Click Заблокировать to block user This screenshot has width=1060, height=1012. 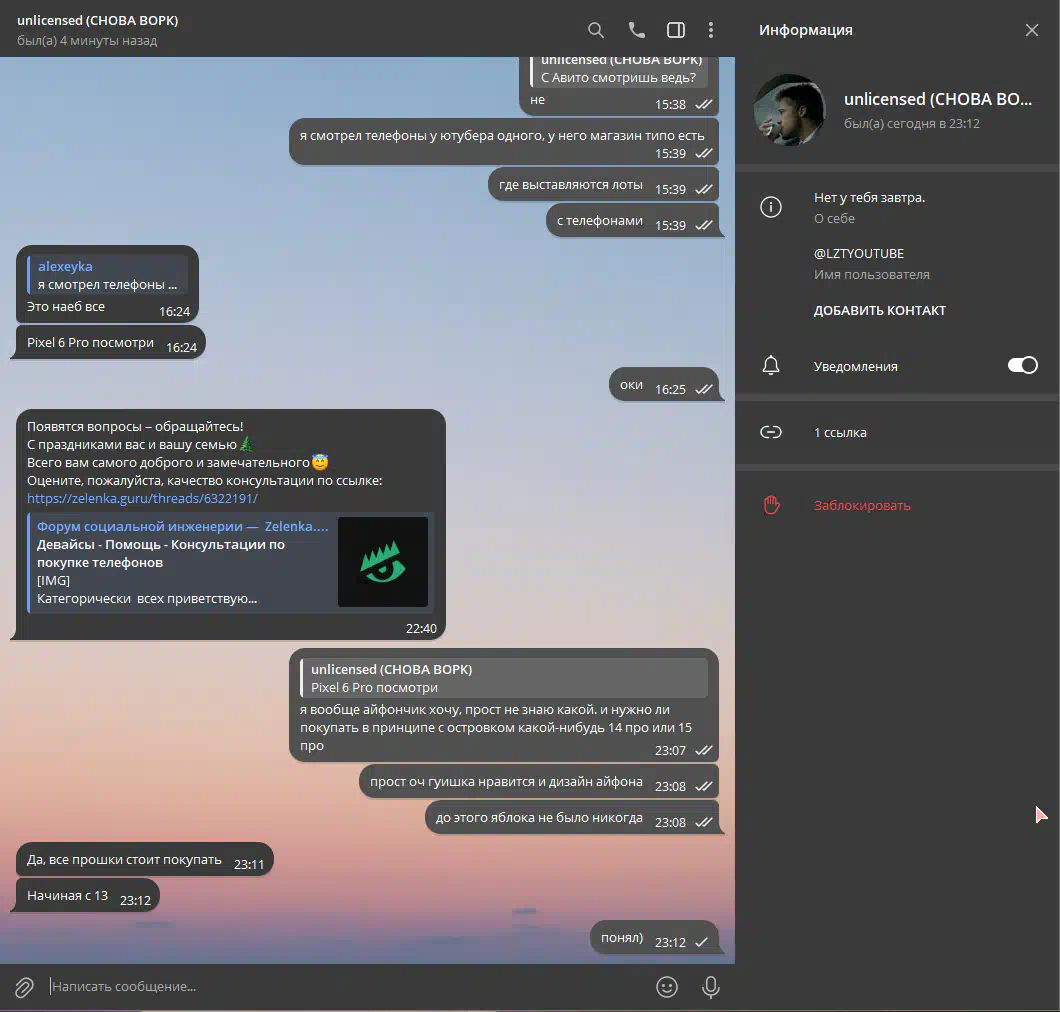tap(862, 506)
